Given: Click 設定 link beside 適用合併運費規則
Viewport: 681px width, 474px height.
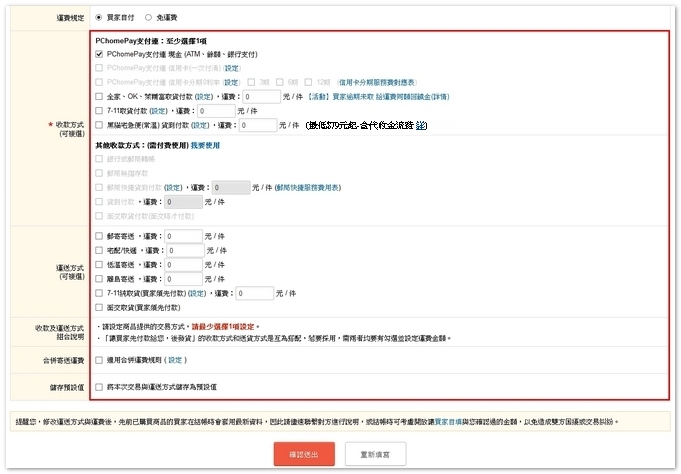Looking at the screenshot, I should pos(176,360).
